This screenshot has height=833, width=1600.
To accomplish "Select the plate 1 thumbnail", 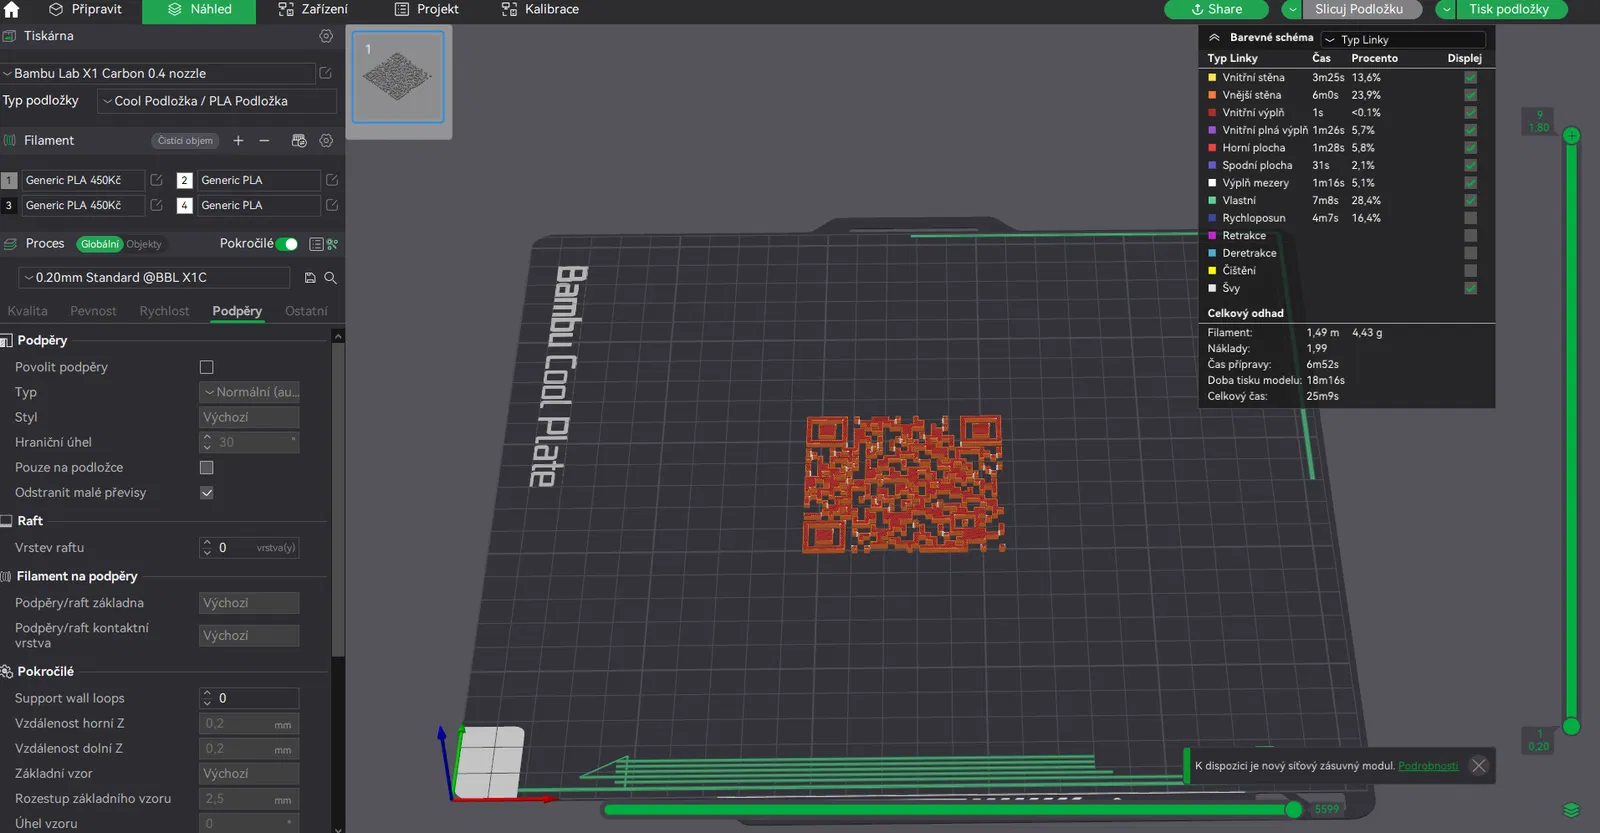I will tap(398, 77).
